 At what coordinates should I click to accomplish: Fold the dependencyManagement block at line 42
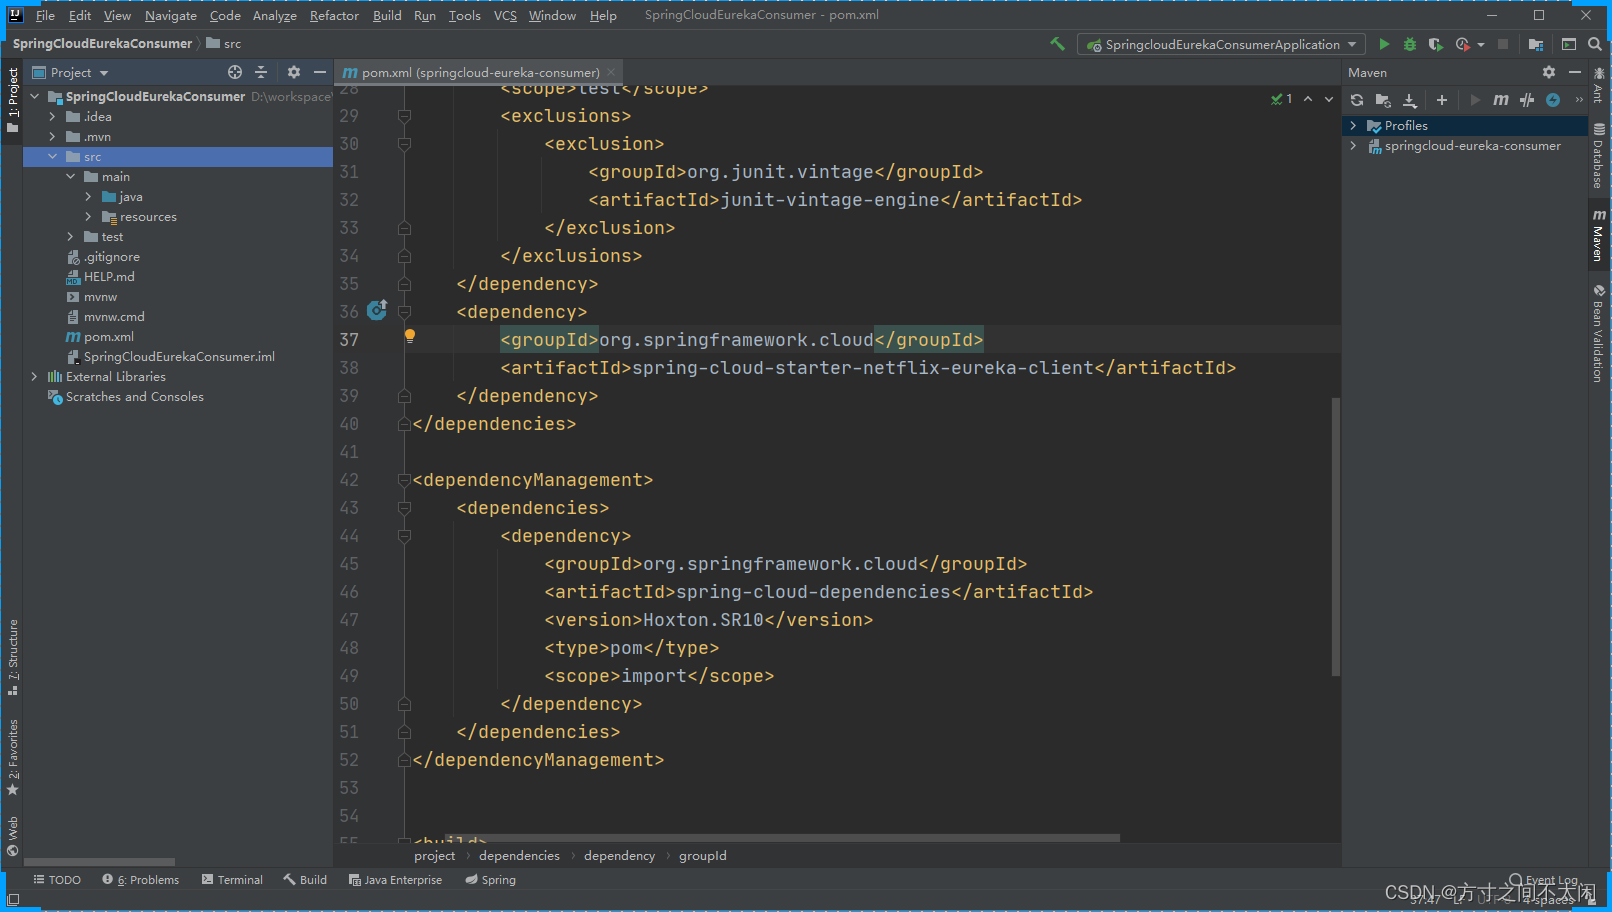[404, 480]
